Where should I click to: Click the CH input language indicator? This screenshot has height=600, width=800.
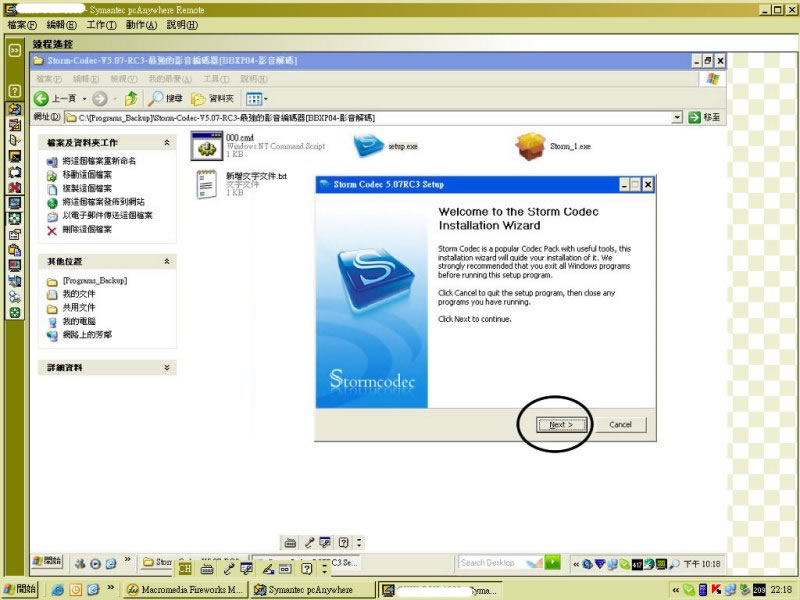pos(185,568)
